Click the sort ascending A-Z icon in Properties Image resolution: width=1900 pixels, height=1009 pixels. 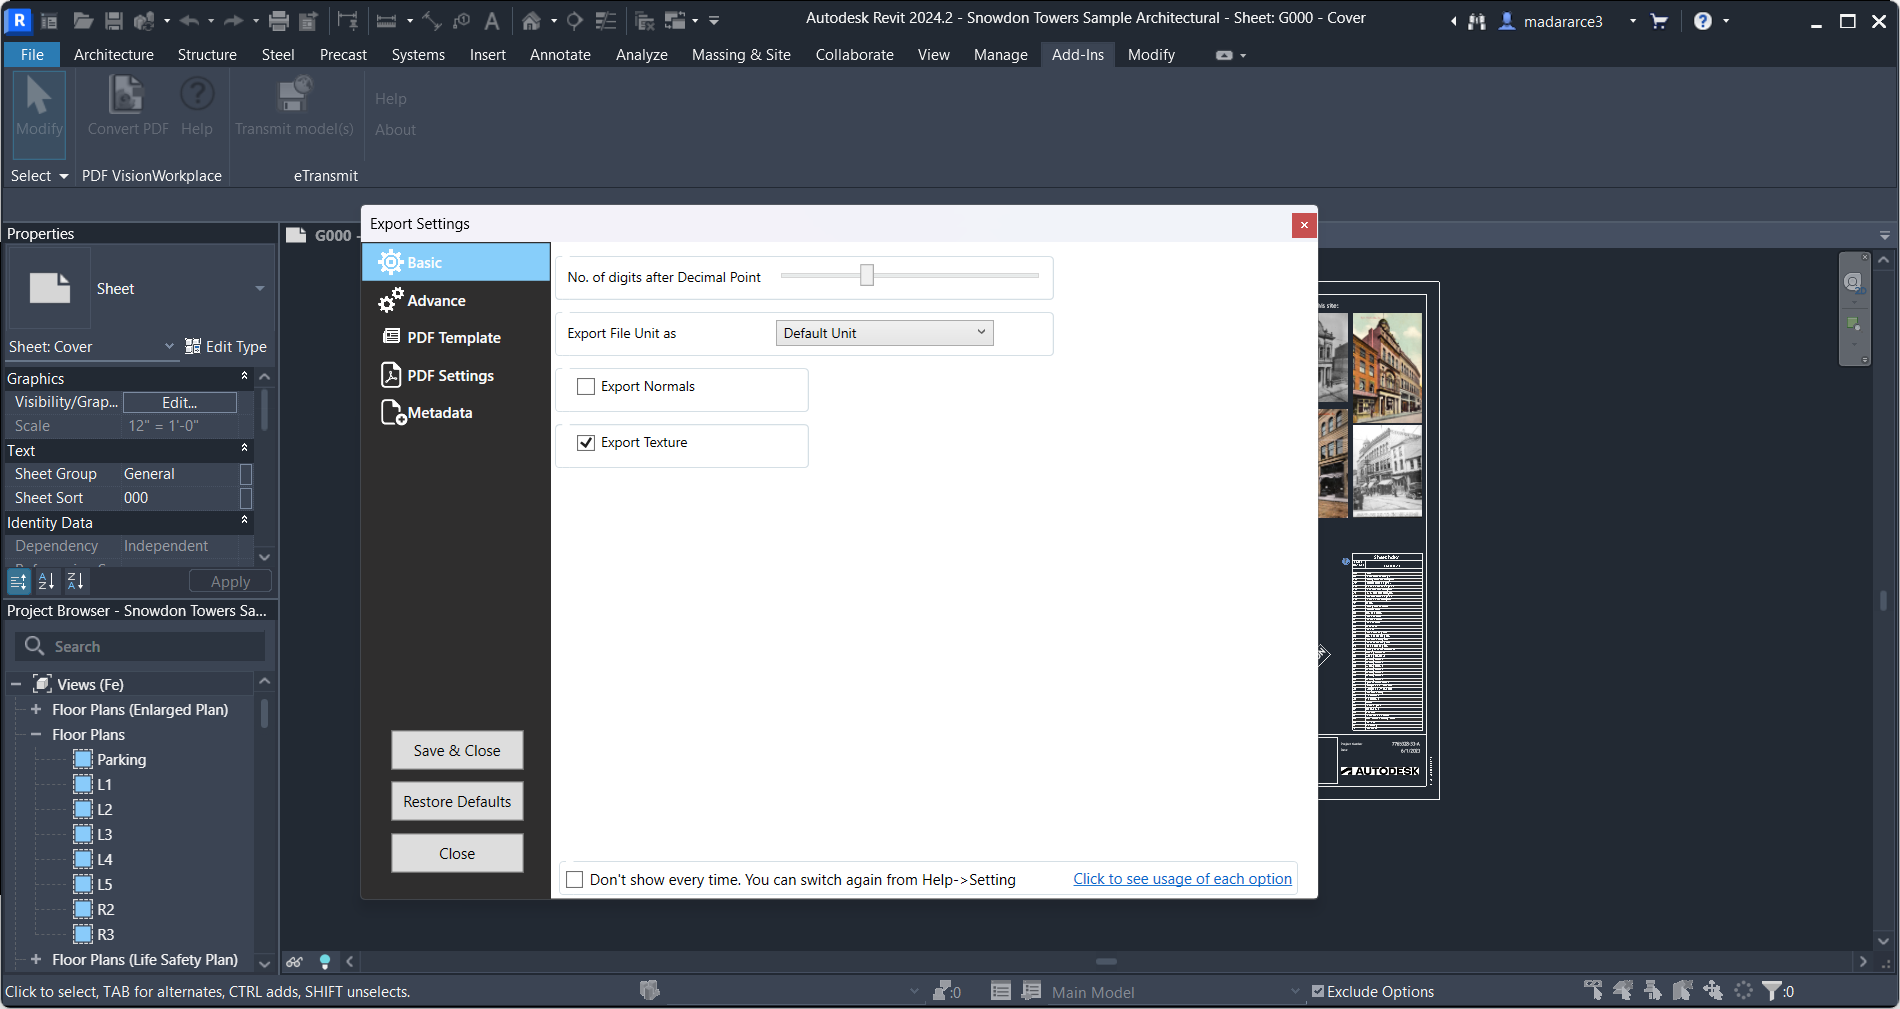click(x=47, y=581)
